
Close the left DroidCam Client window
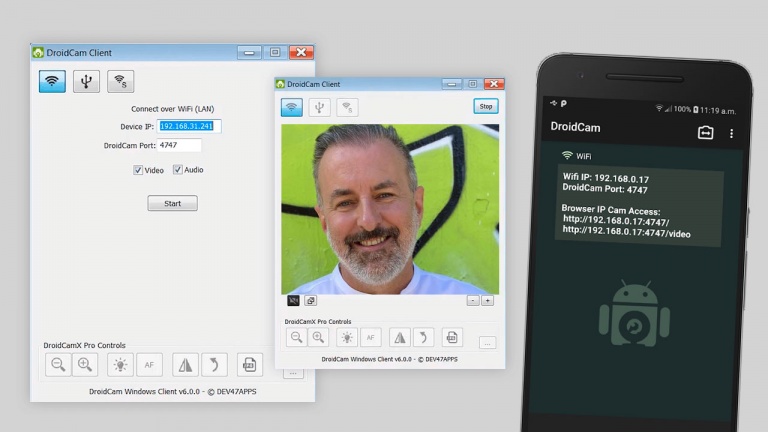(x=301, y=52)
